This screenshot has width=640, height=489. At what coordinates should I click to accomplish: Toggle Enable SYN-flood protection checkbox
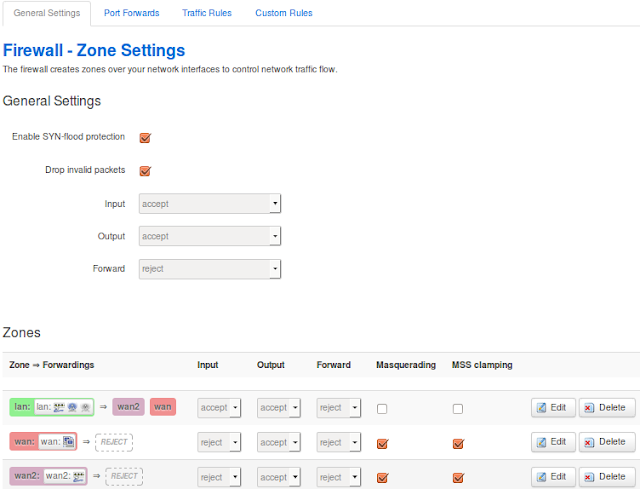coord(145,138)
